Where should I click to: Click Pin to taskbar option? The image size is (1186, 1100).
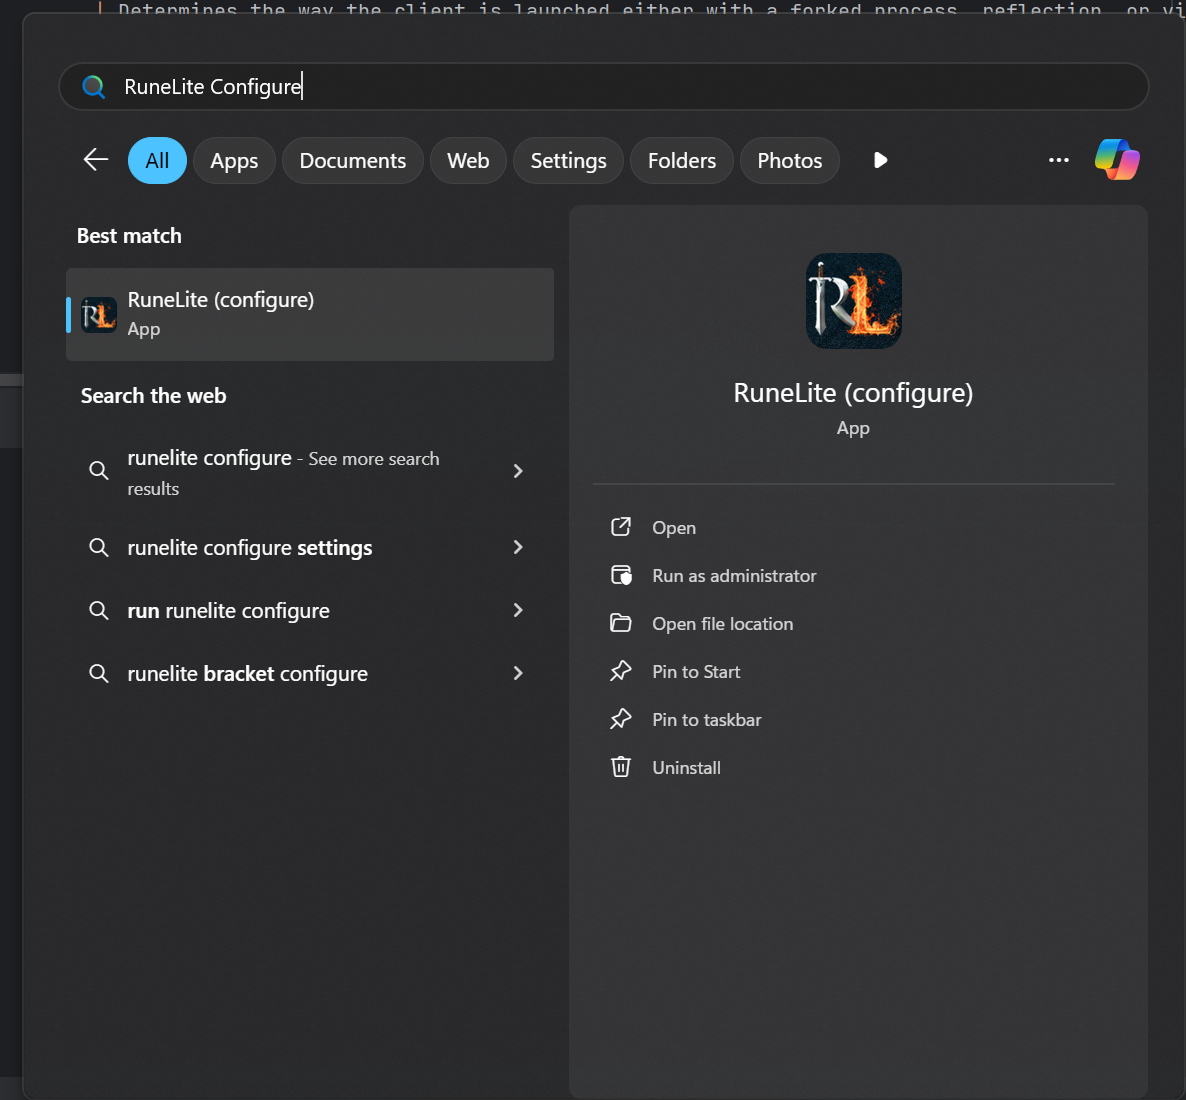click(706, 719)
